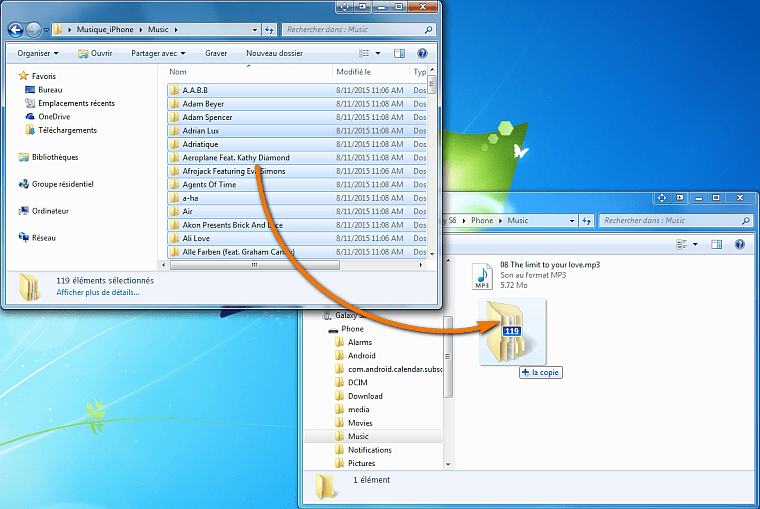The image size is (760, 509).
Task: Click the Galaxy tree scrollbar down arrow
Action: [448, 464]
